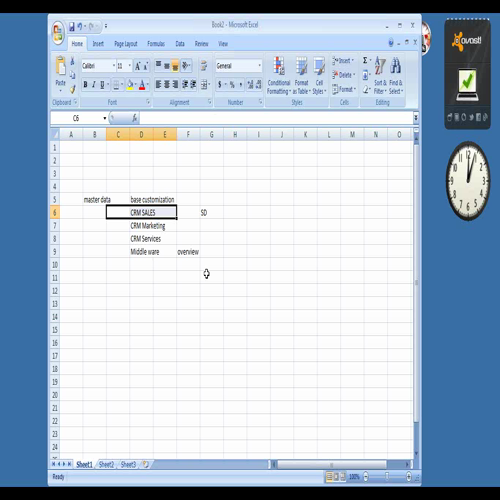Screen dimensions: 500x500
Task: Open Find & Select menu
Action: pos(396,76)
